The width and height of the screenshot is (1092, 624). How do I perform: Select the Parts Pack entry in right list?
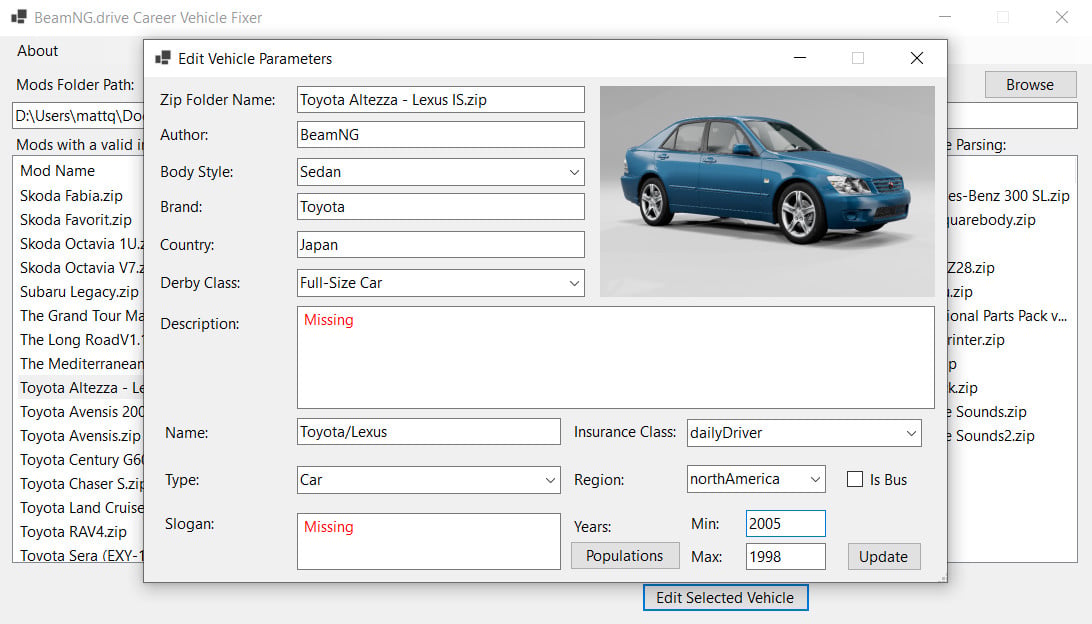point(1007,315)
